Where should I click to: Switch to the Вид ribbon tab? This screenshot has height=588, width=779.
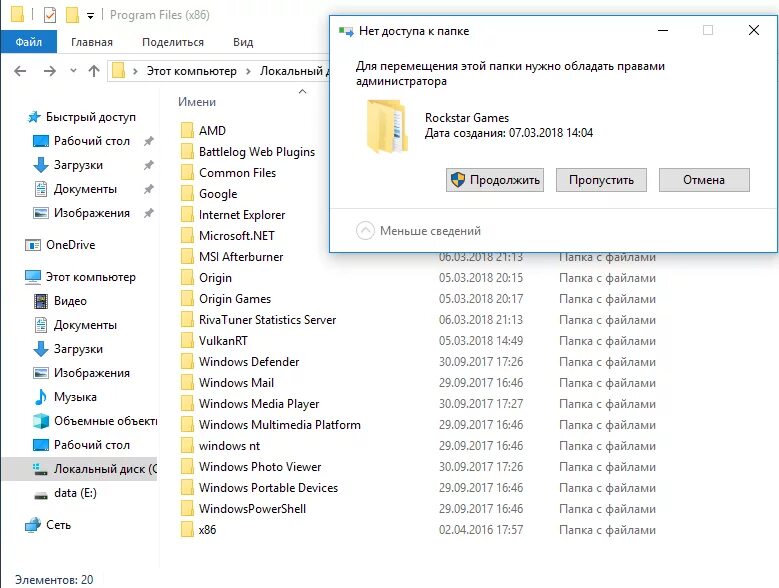(x=243, y=42)
